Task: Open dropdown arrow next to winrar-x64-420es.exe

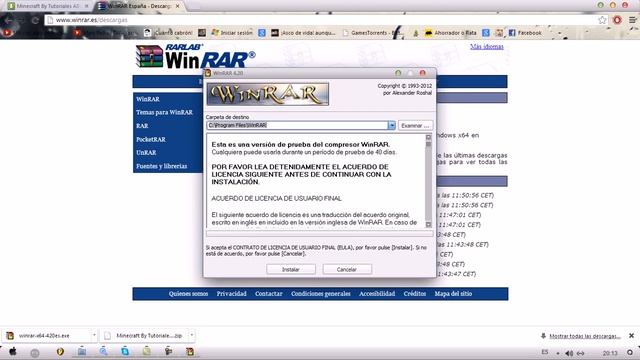Action: [94, 336]
